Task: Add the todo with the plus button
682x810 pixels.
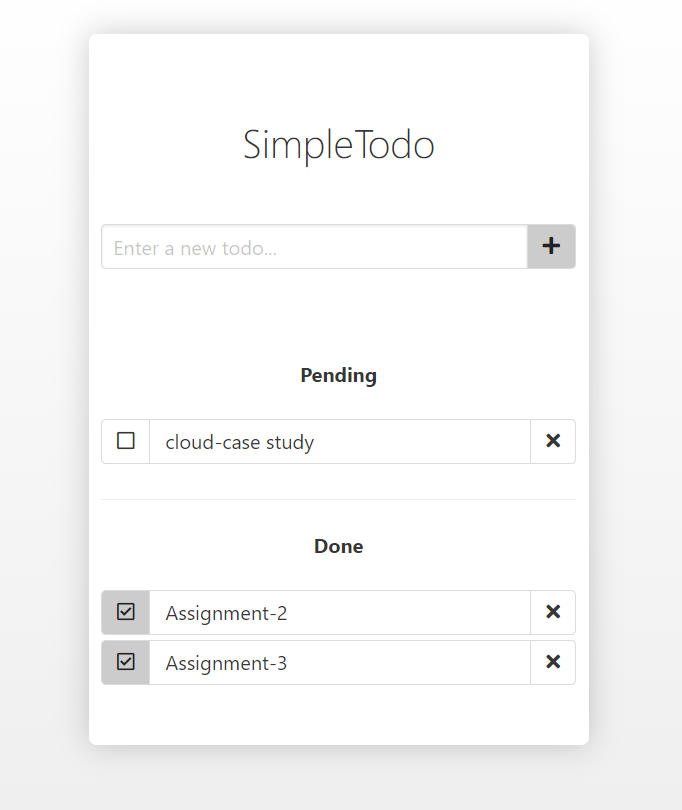Action: pyautogui.click(x=551, y=246)
